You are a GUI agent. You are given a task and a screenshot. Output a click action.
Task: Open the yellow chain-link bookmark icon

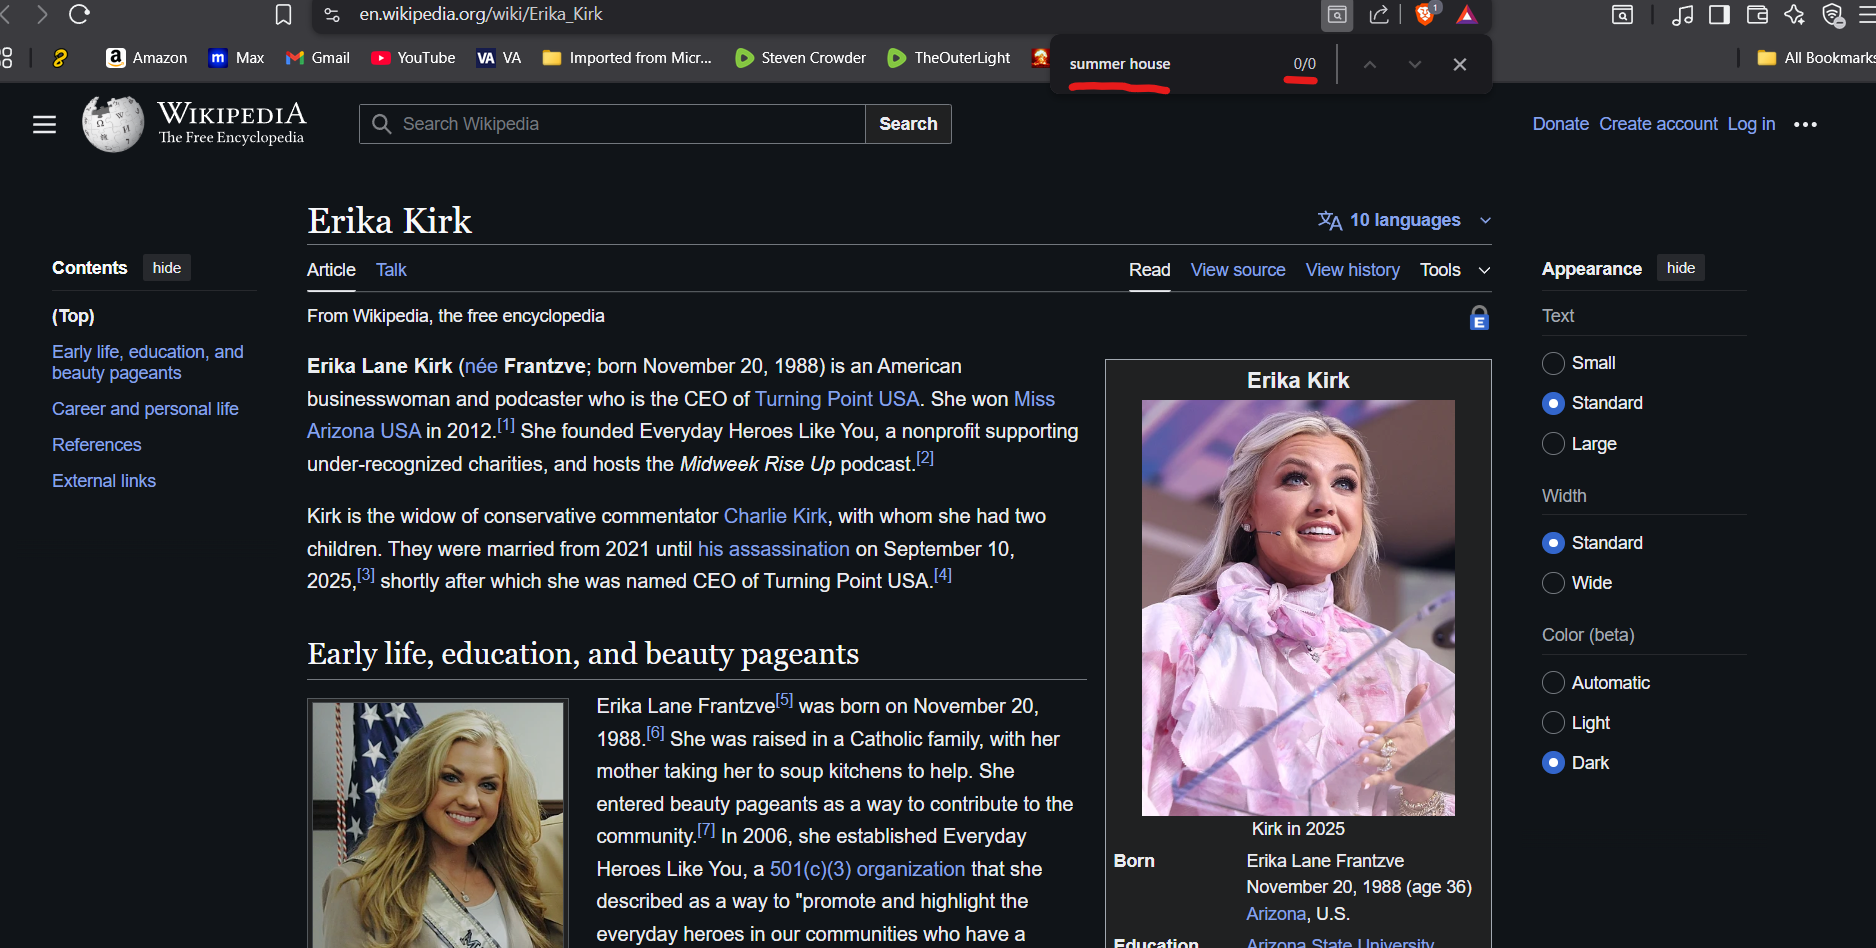(60, 58)
